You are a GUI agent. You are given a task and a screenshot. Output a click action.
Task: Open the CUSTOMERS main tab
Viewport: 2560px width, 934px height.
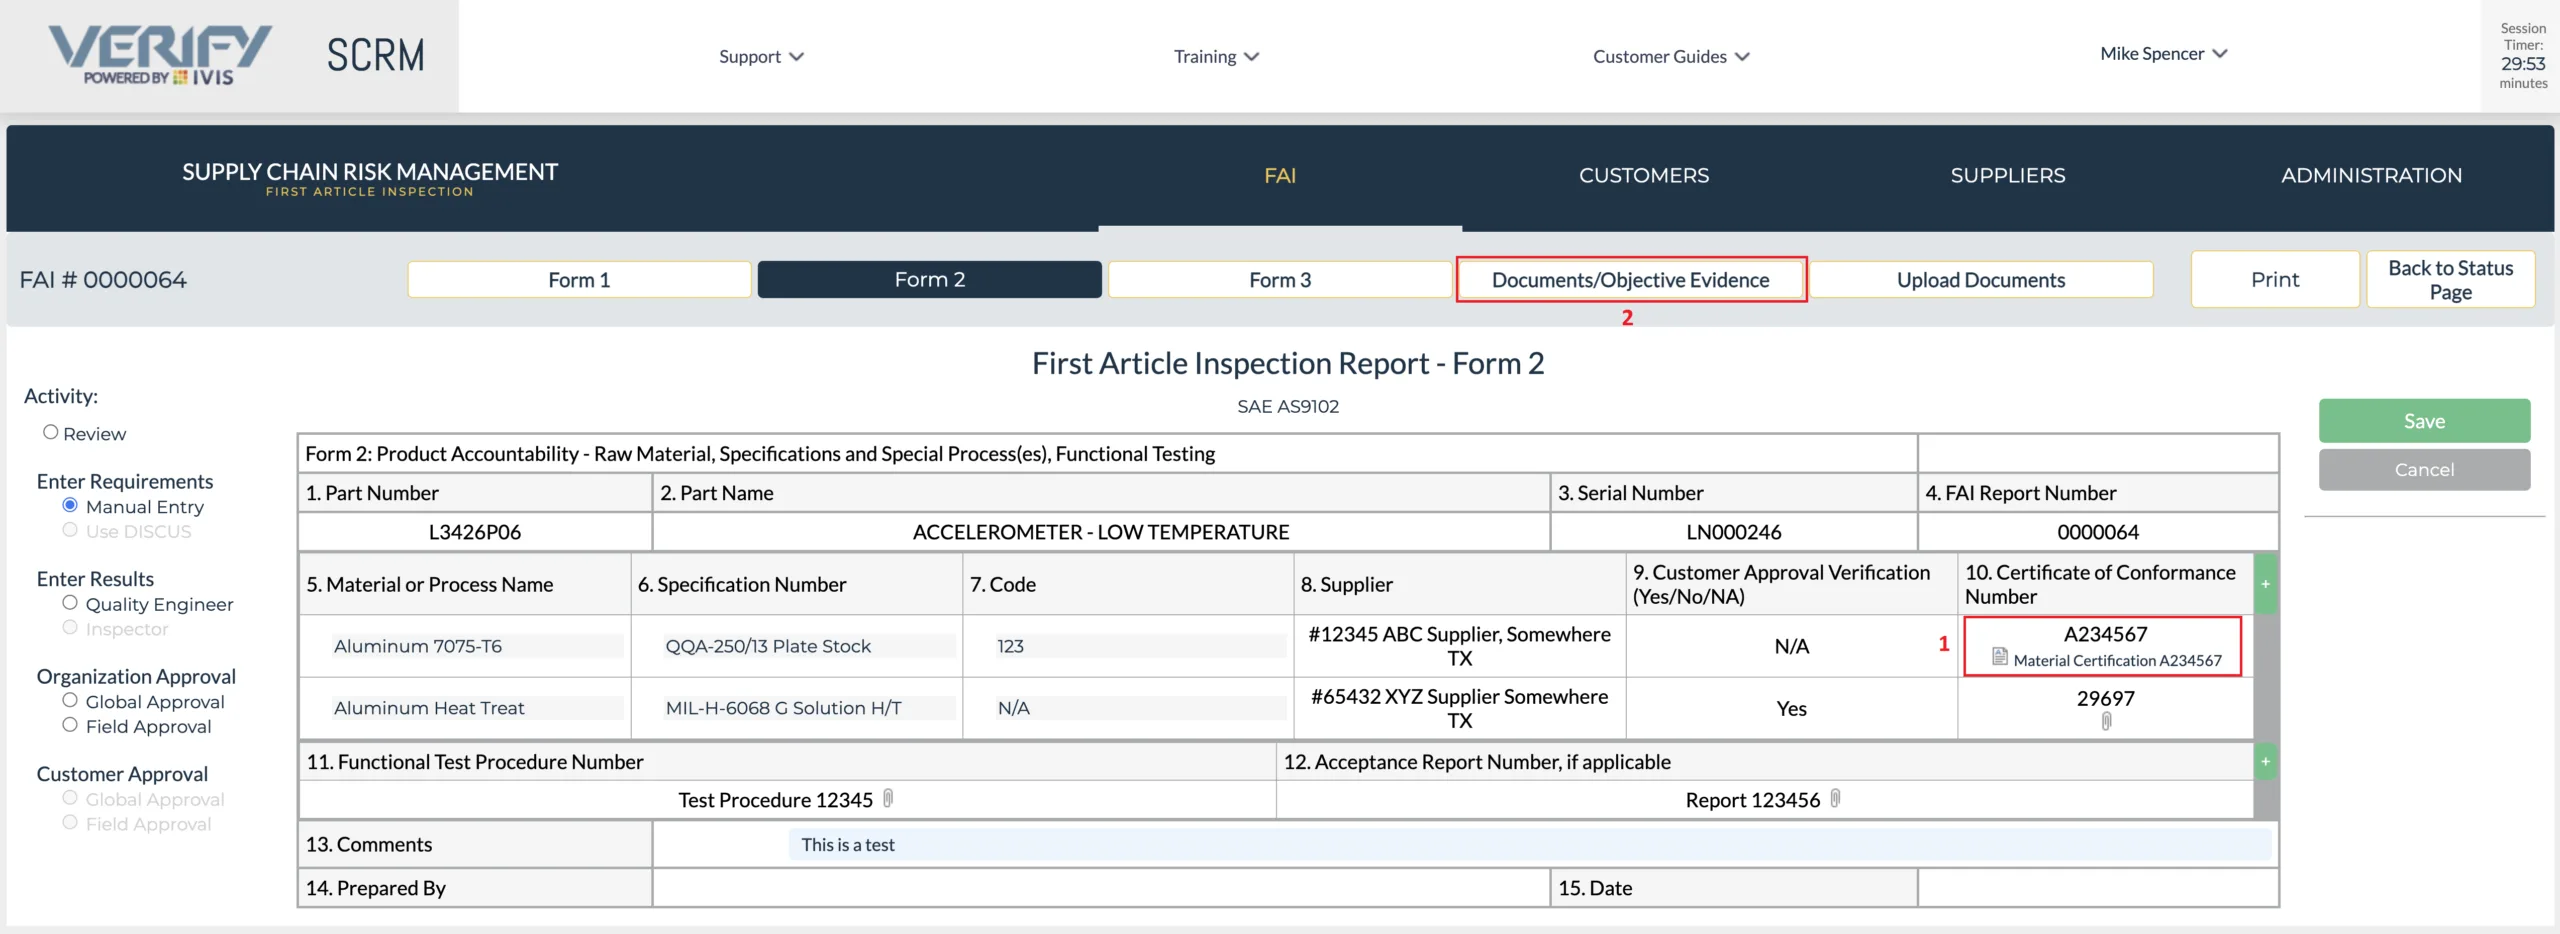pos(1644,176)
